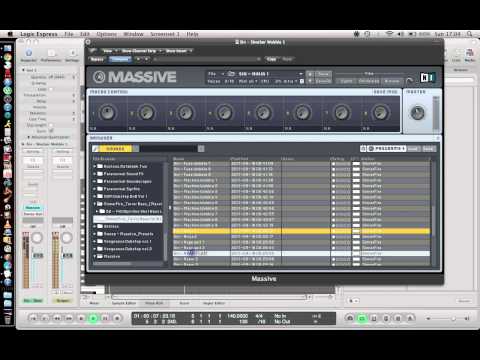Open the Massive preset name dropdown arrow
Viewport: 480px width, 360px height.
tap(301, 74)
